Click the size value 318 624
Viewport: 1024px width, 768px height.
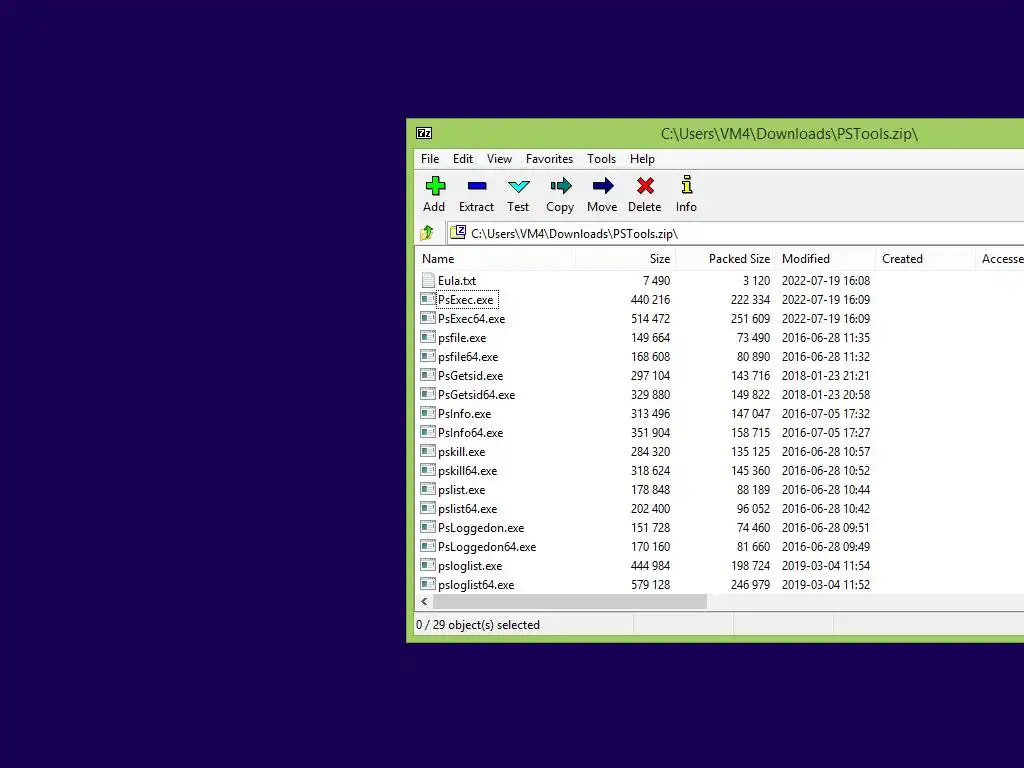(650, 470)
